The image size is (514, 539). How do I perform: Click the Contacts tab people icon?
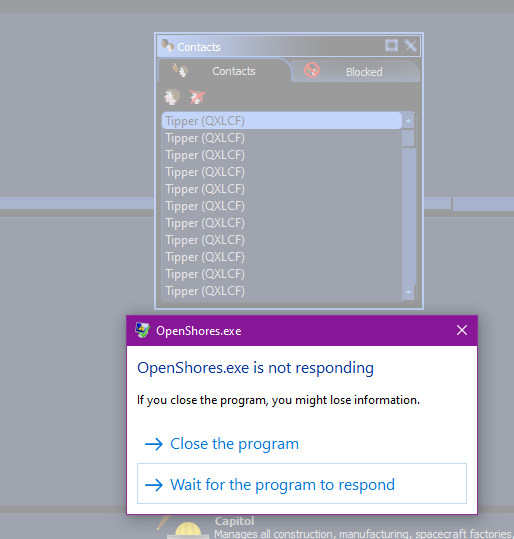(x=180, y=70)
